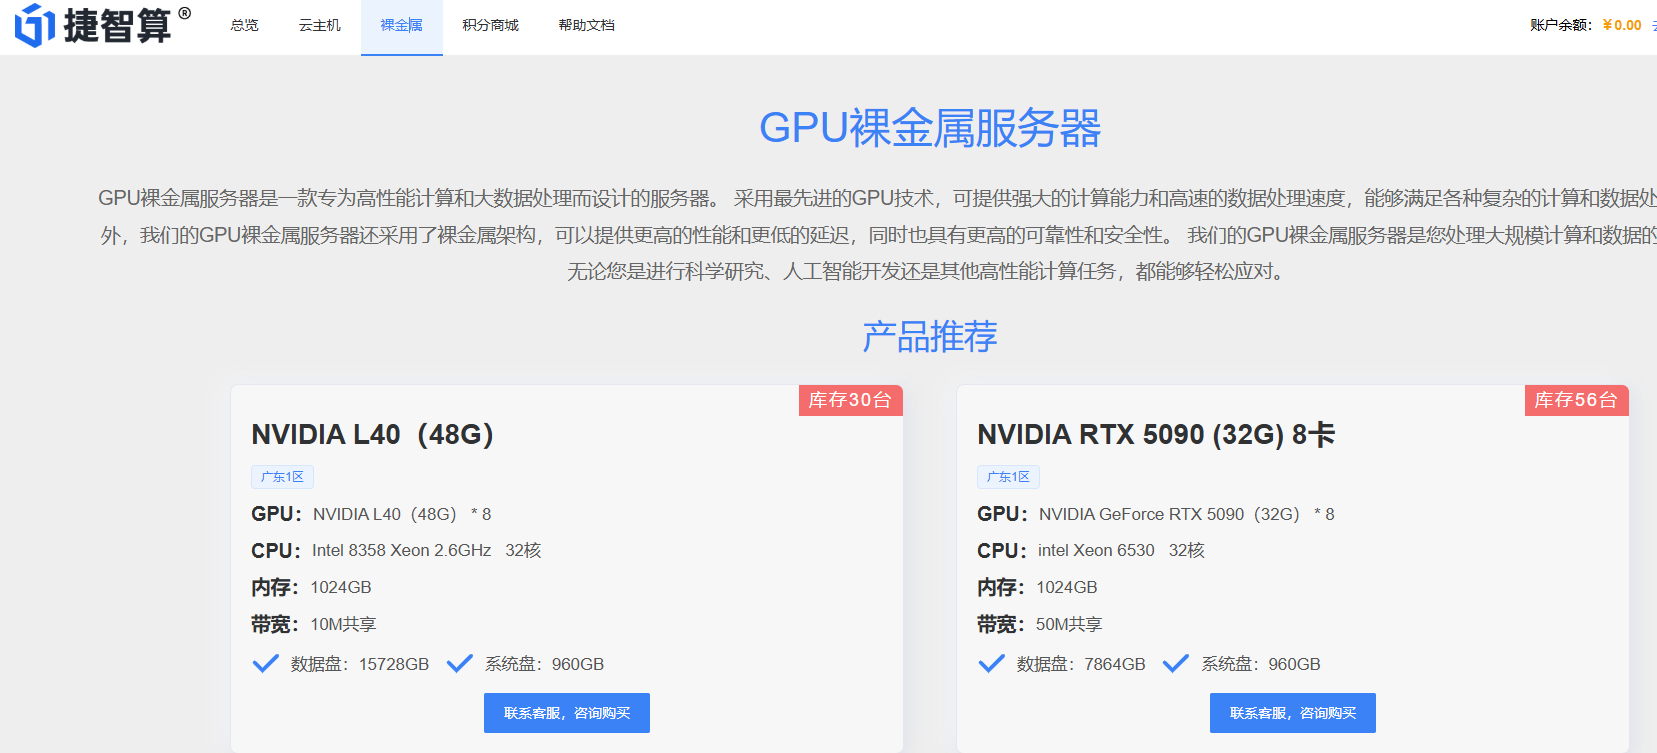Click 联系客服 button for RTX 5090
1657x753 pixels.
(1292, 713)
